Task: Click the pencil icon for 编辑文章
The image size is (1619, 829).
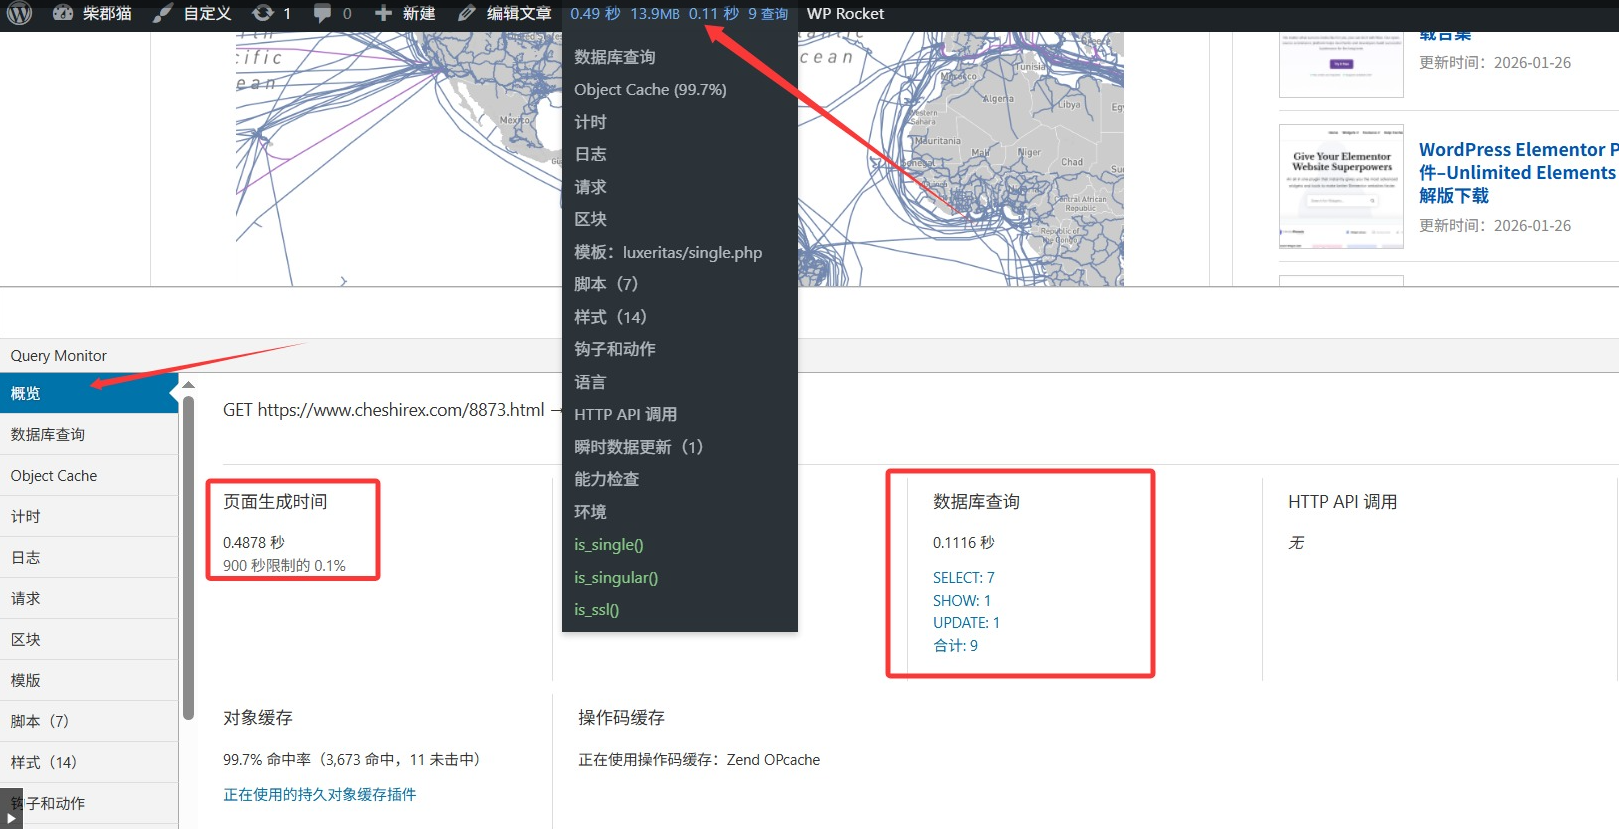Action: (x=467, y=13)
